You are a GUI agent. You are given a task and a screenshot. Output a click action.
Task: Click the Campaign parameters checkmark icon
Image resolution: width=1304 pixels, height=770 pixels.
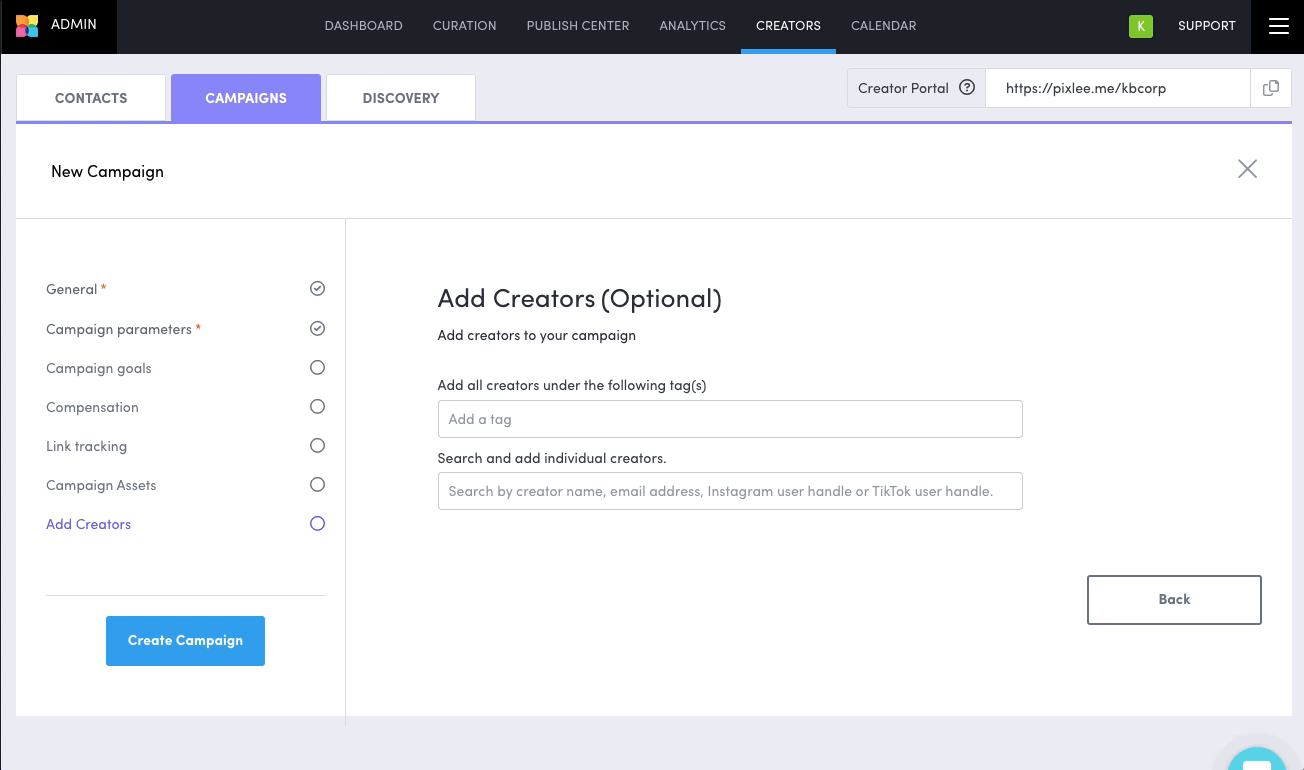tap(317, 329)
